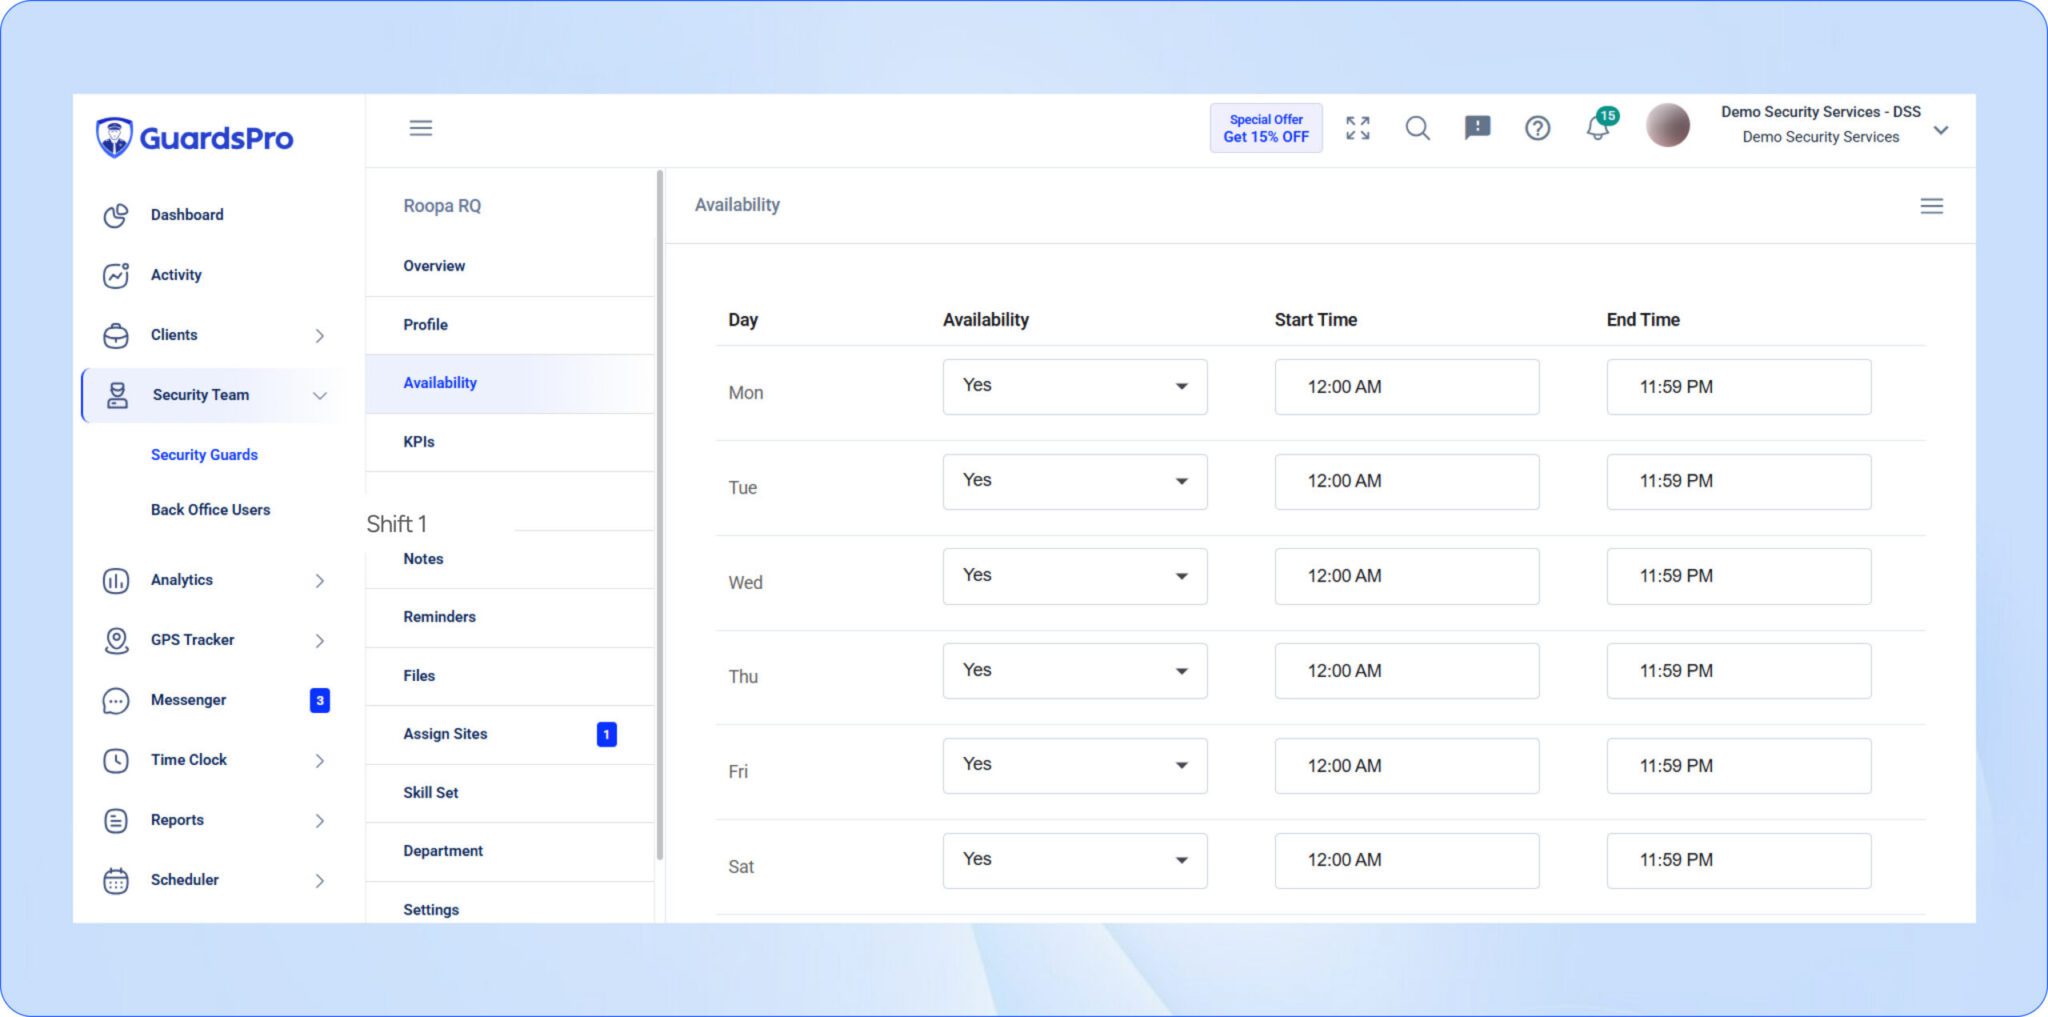Open the Notes tab

[x=510, y=559]
